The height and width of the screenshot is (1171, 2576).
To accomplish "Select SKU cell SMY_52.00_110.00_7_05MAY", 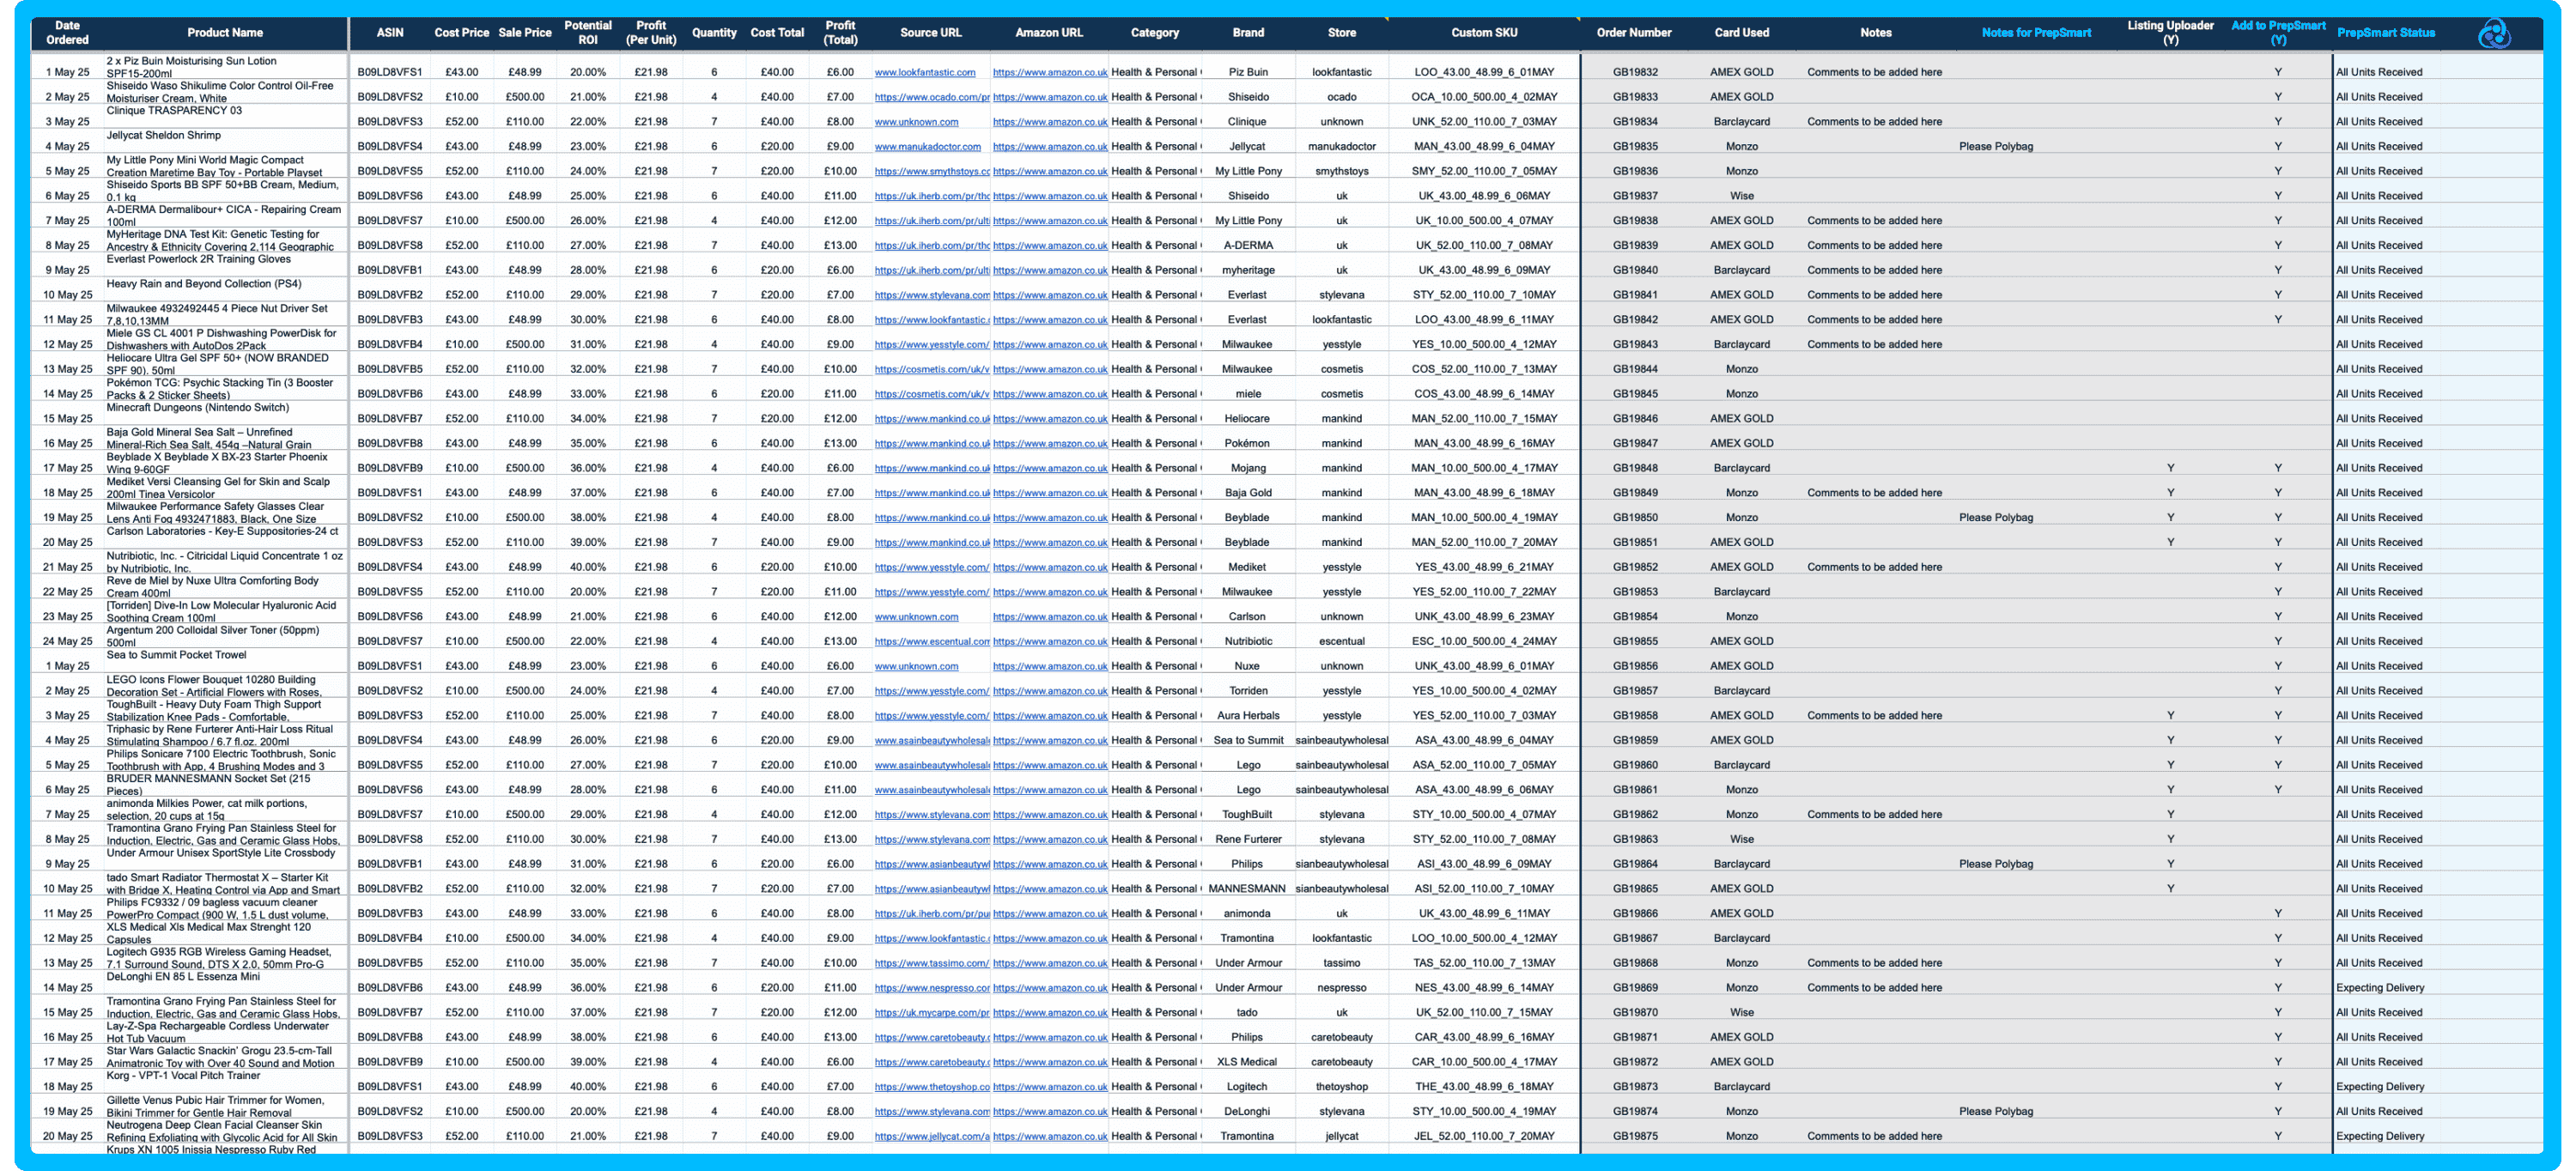I will pyautogui.click(x=1484, y=172).
